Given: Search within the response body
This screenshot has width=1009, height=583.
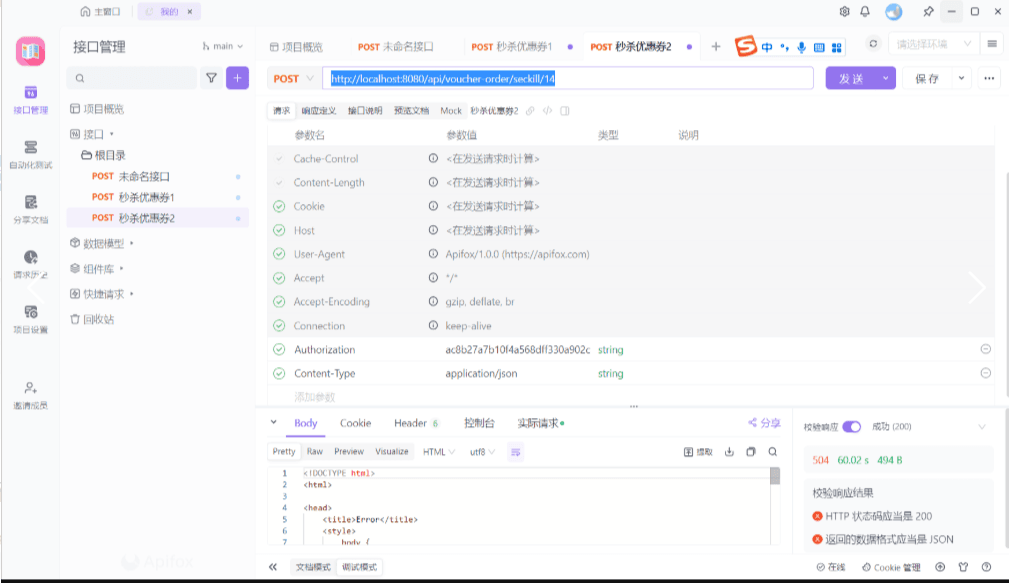Looking at the screenshot, I should pyautogui.click(x=773, y=452).
